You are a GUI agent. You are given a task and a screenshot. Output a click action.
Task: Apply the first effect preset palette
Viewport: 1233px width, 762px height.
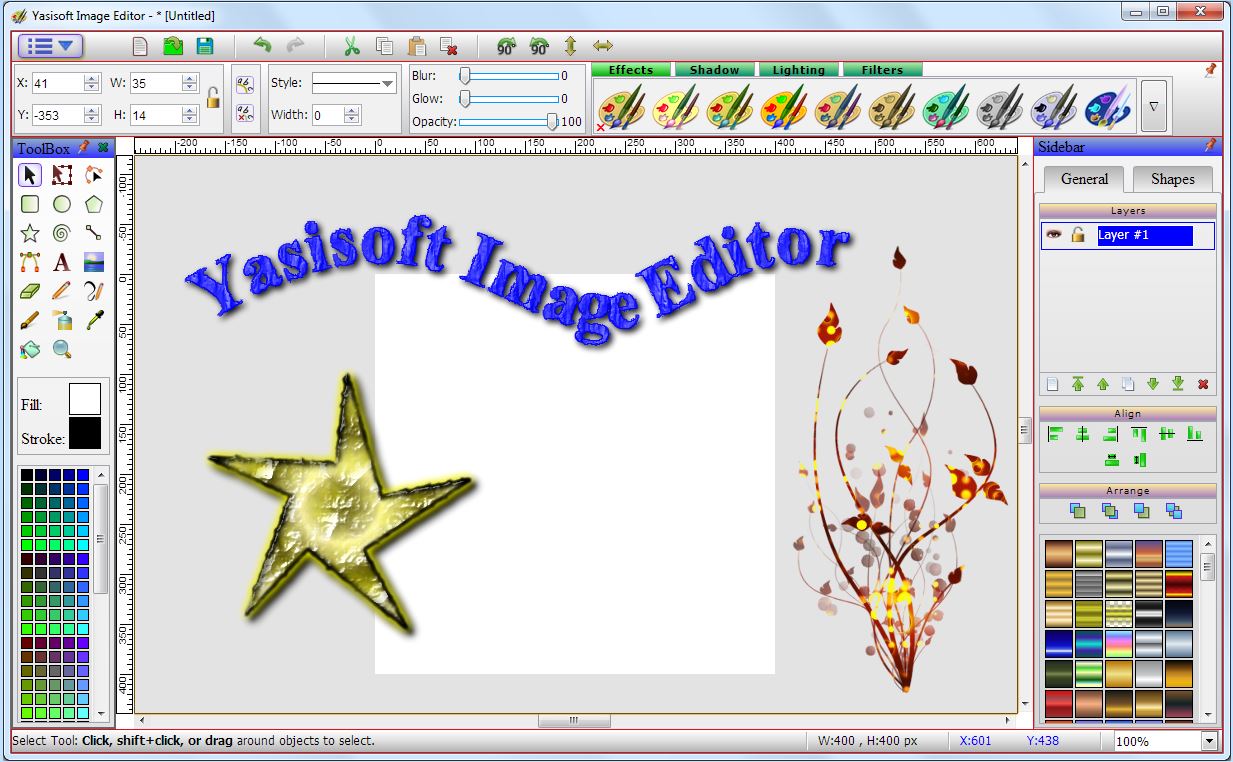pos(621,105)
